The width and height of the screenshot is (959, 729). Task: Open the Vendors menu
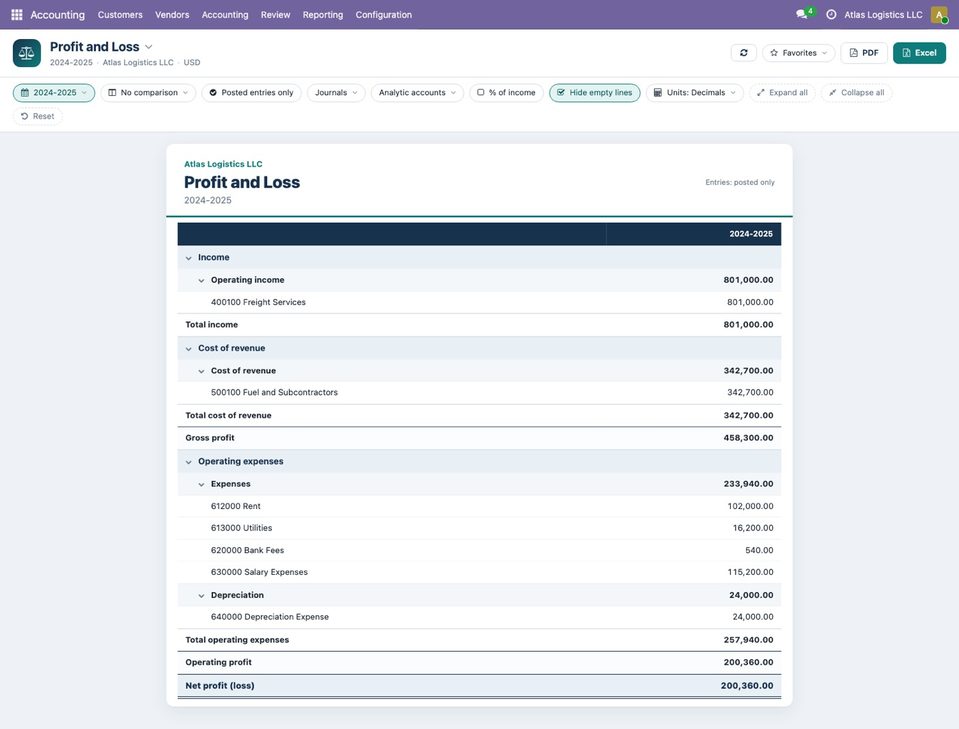pos(172,15)
